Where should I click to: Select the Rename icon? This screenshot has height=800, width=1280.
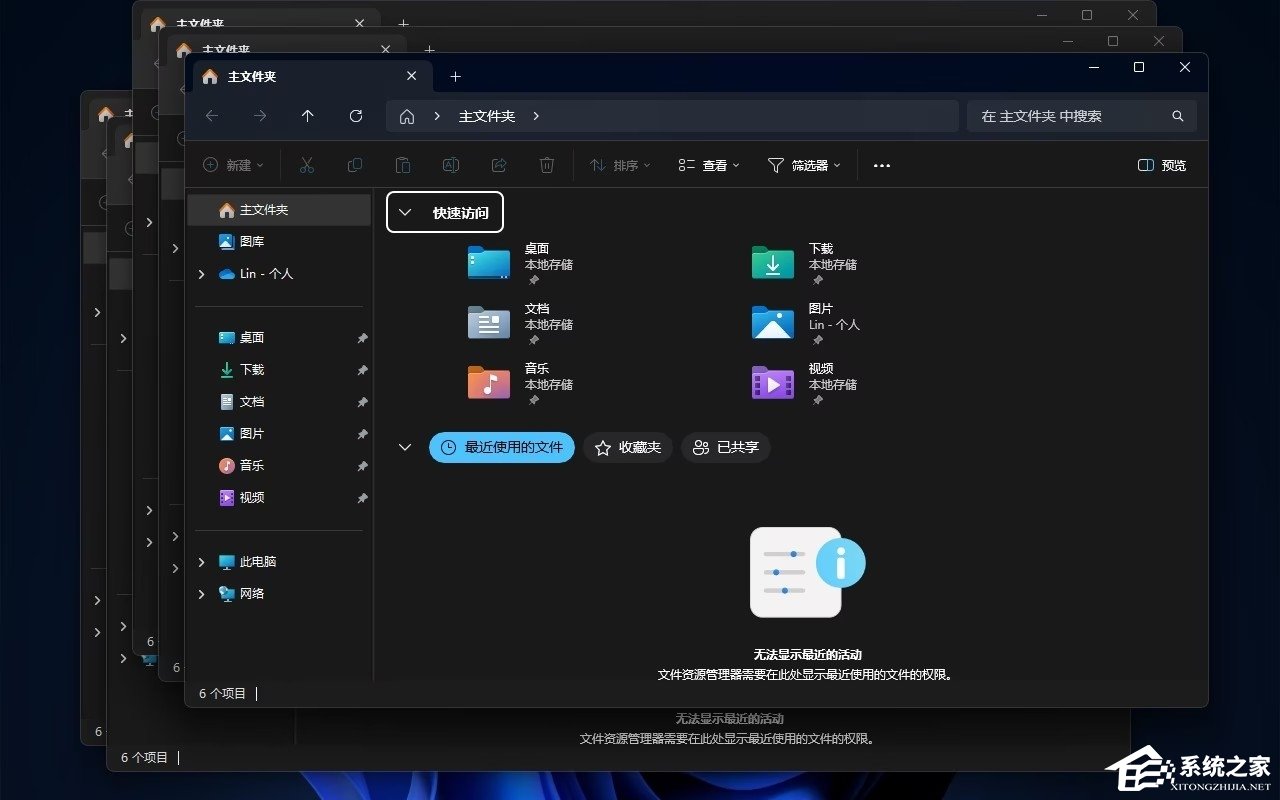[451, 165]
